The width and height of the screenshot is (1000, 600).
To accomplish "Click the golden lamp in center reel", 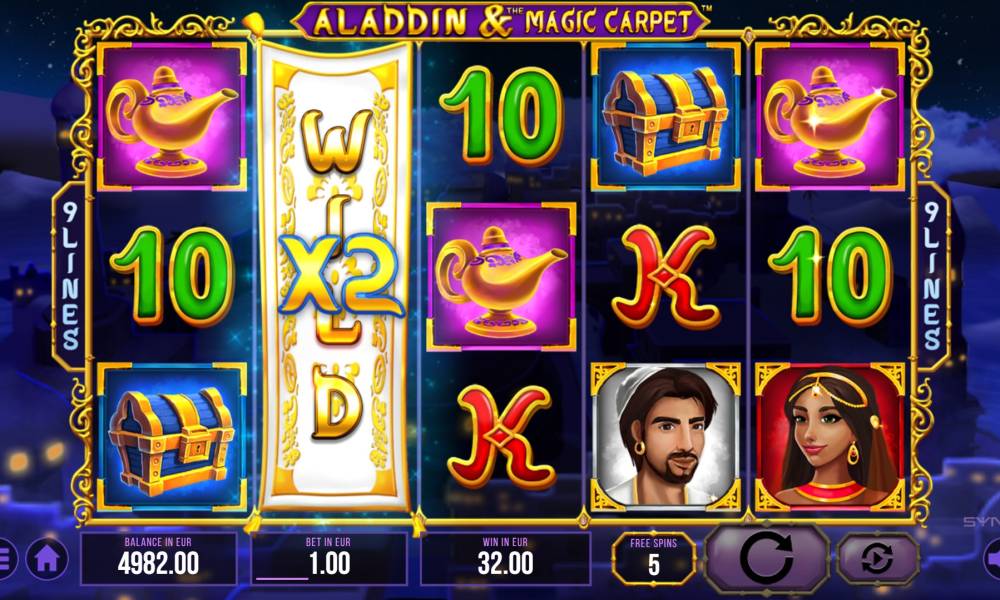I will pos(501,277).
